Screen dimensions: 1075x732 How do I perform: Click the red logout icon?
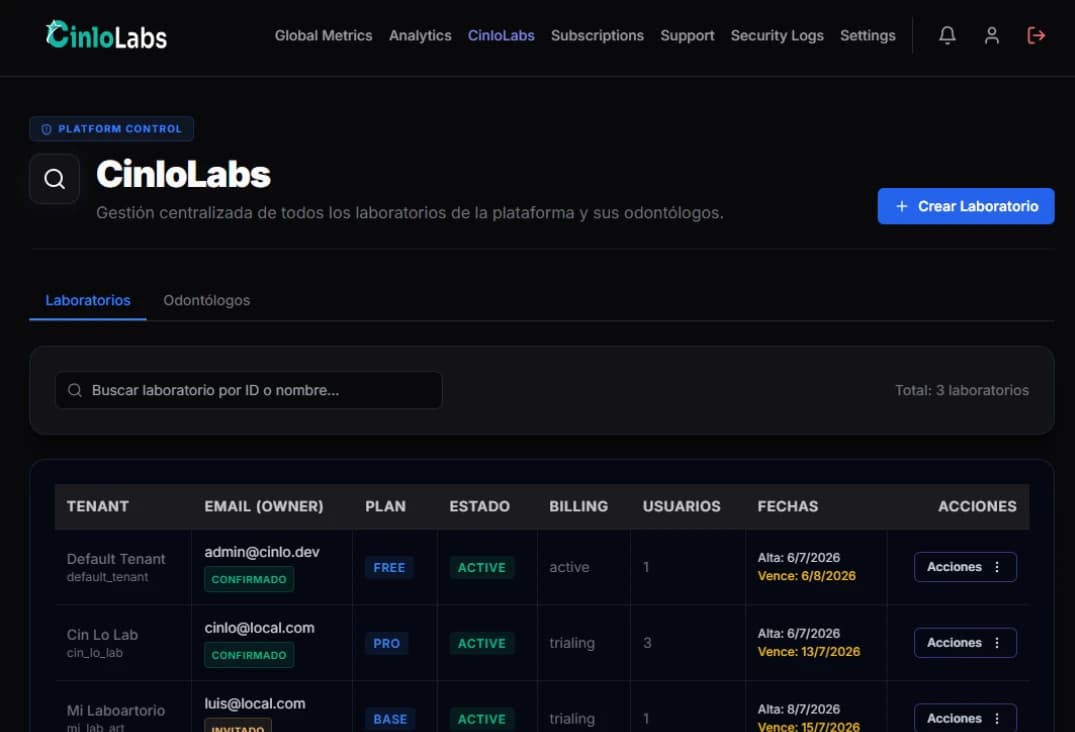click(1035, 36)
